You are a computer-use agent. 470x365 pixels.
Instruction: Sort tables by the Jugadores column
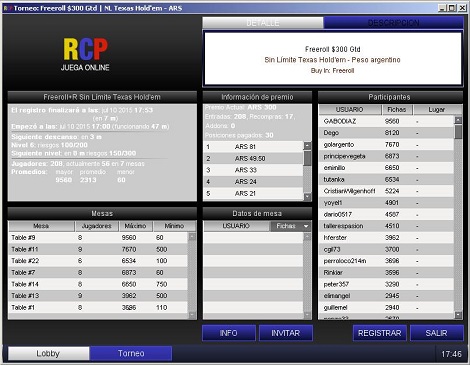[97, 226]
